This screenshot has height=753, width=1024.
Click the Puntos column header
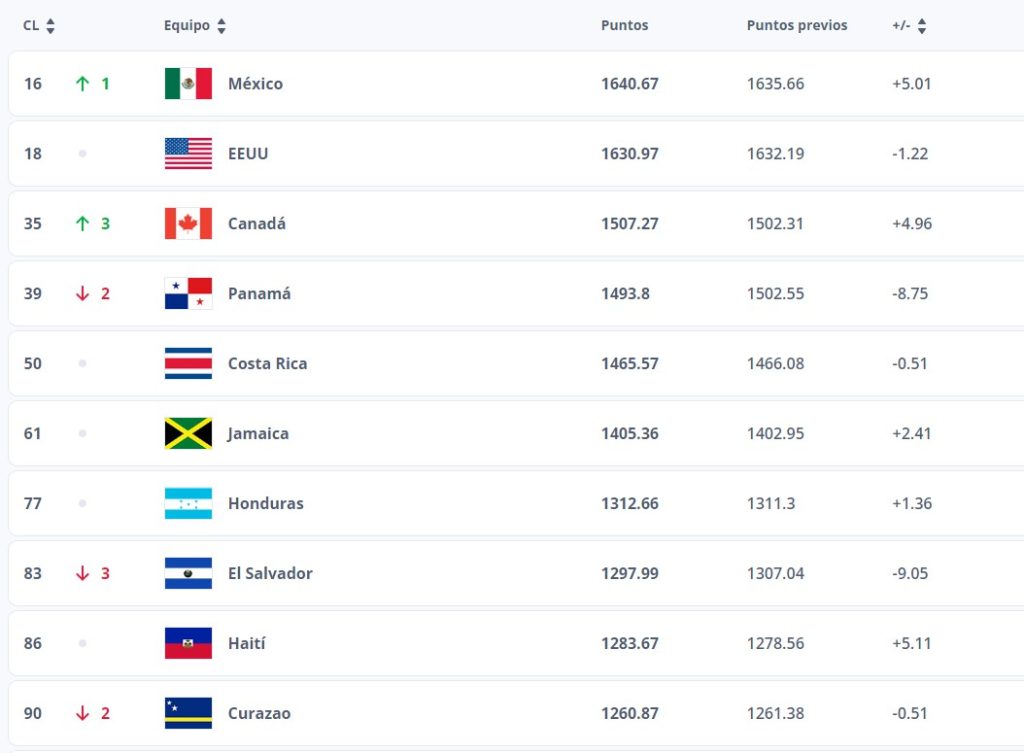624,25
